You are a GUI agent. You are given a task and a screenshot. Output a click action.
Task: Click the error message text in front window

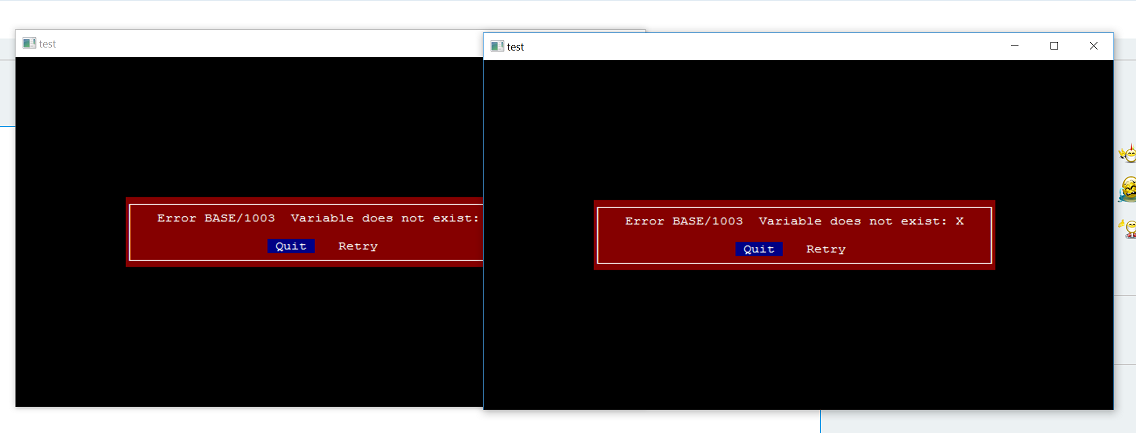coord(794,222)
